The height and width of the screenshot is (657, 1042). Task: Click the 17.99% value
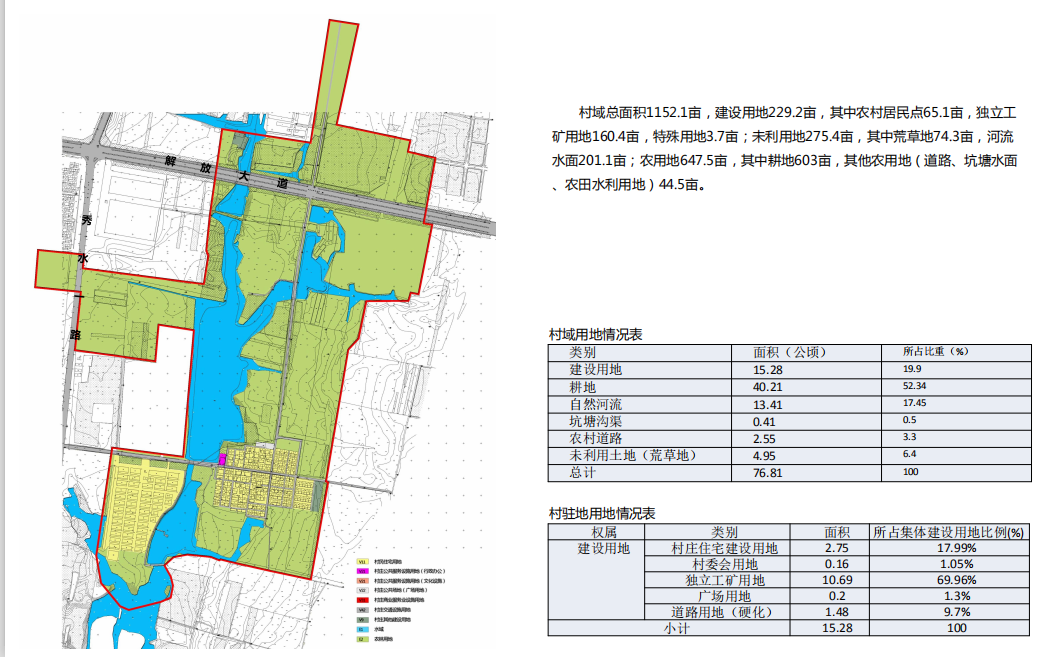coord(956,548)
